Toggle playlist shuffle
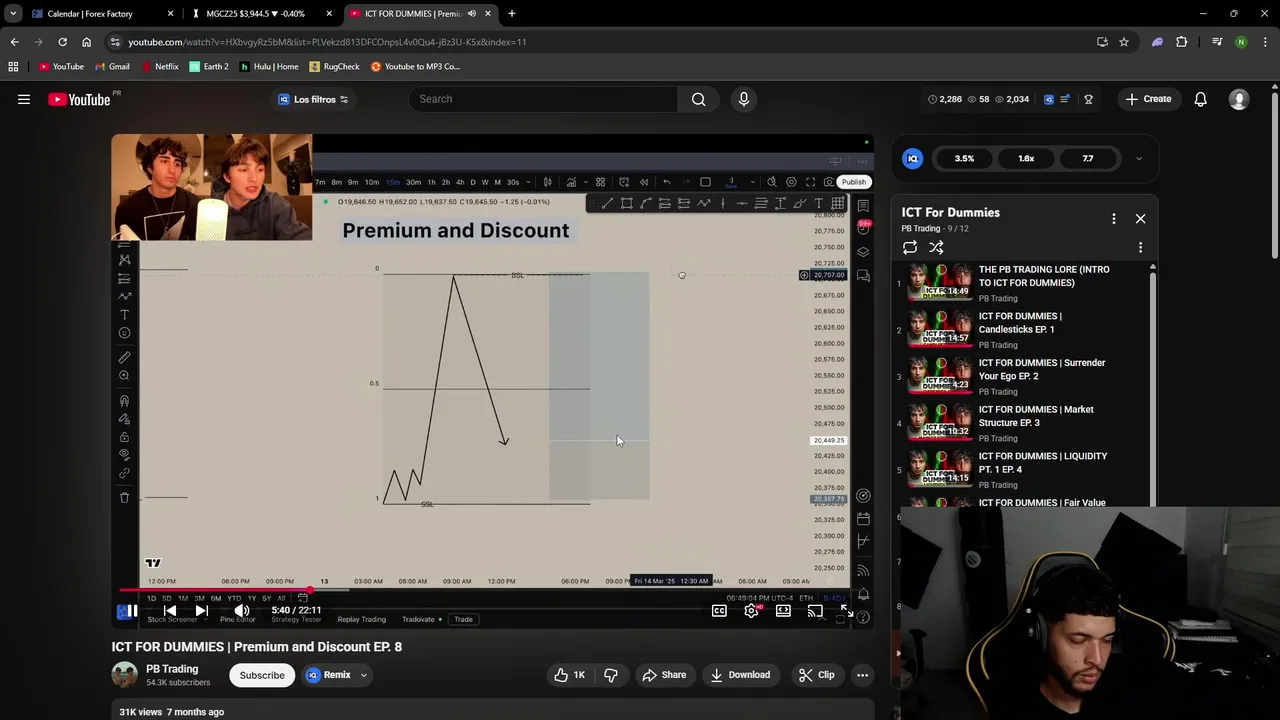This screenshot has width=1280, height=720. click(x=936, y=247)
